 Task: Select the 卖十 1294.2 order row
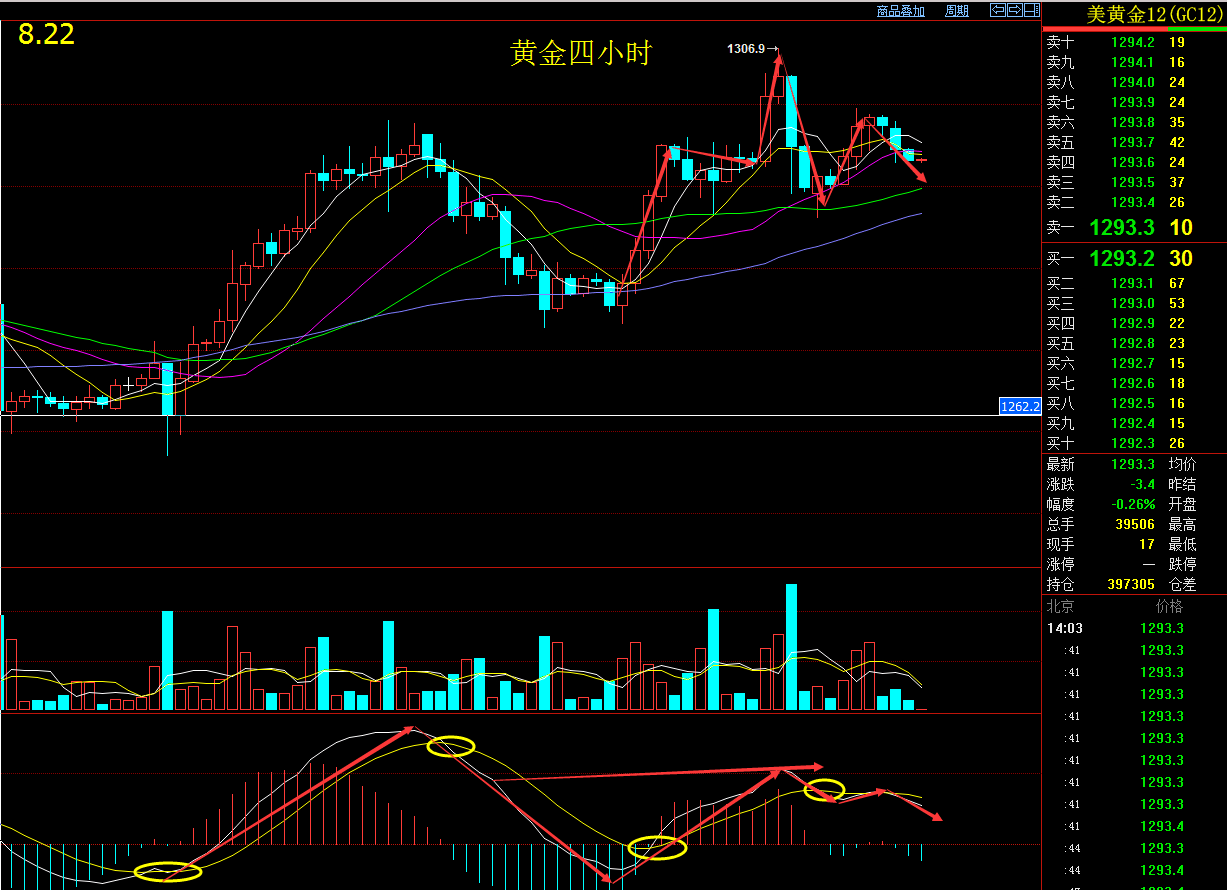[x=1134, y=42]
